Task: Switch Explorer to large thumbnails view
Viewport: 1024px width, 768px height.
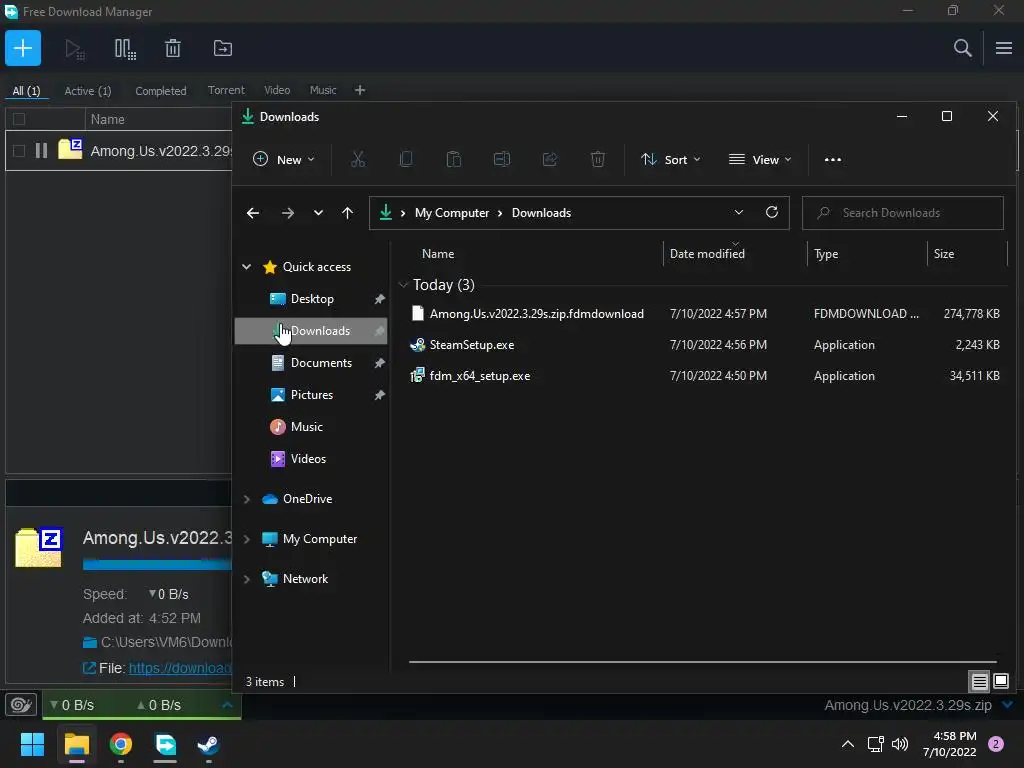Action: pos(1001,682)
